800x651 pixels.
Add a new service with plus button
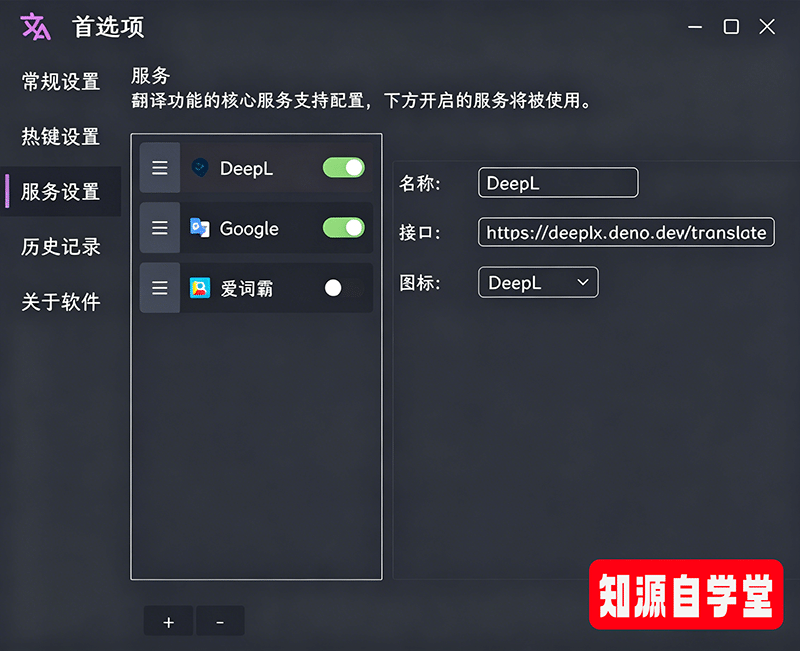169,622
